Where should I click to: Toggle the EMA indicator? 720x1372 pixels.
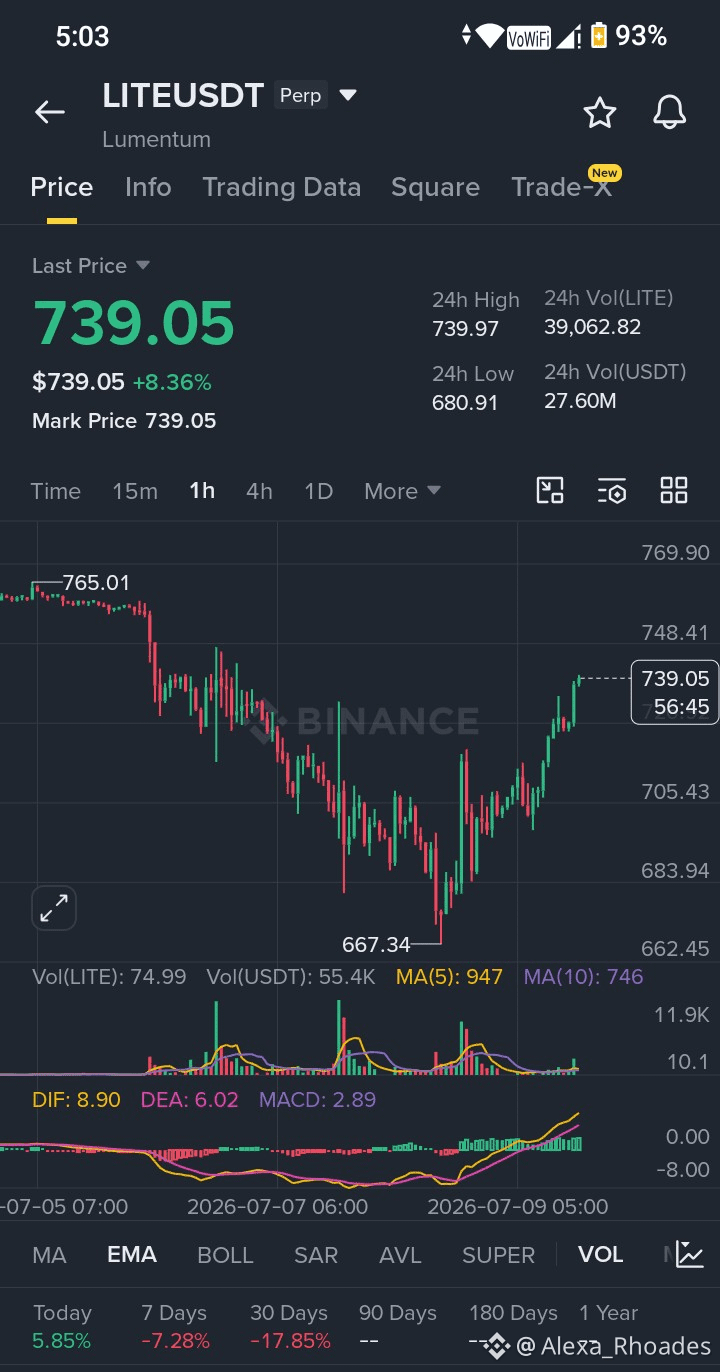pos(132,1255)
